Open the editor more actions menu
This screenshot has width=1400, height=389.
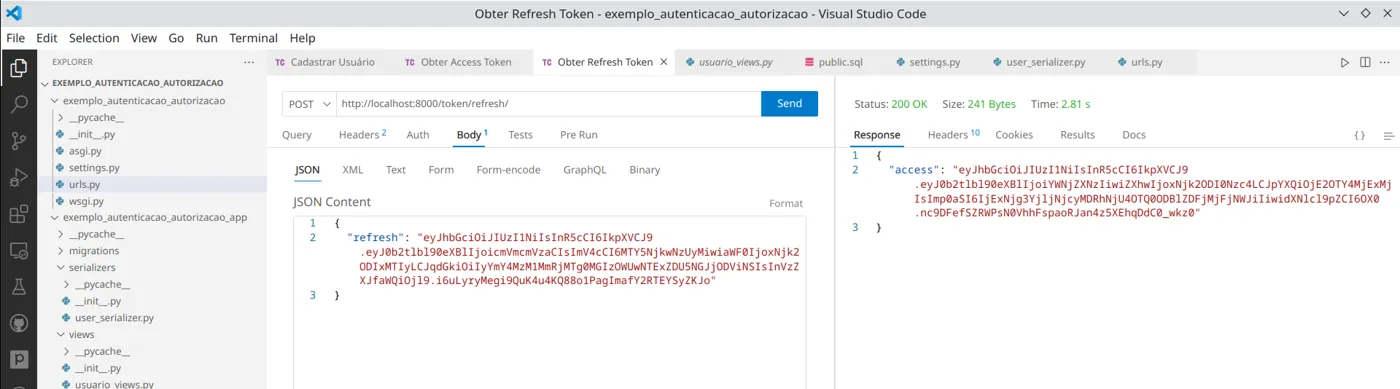coord(1385,62)
